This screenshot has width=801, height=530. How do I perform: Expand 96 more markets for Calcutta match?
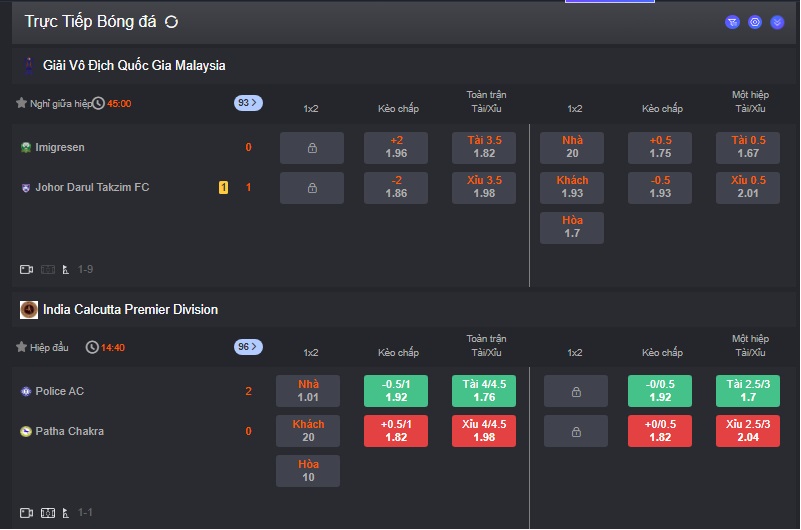[248, 347]
